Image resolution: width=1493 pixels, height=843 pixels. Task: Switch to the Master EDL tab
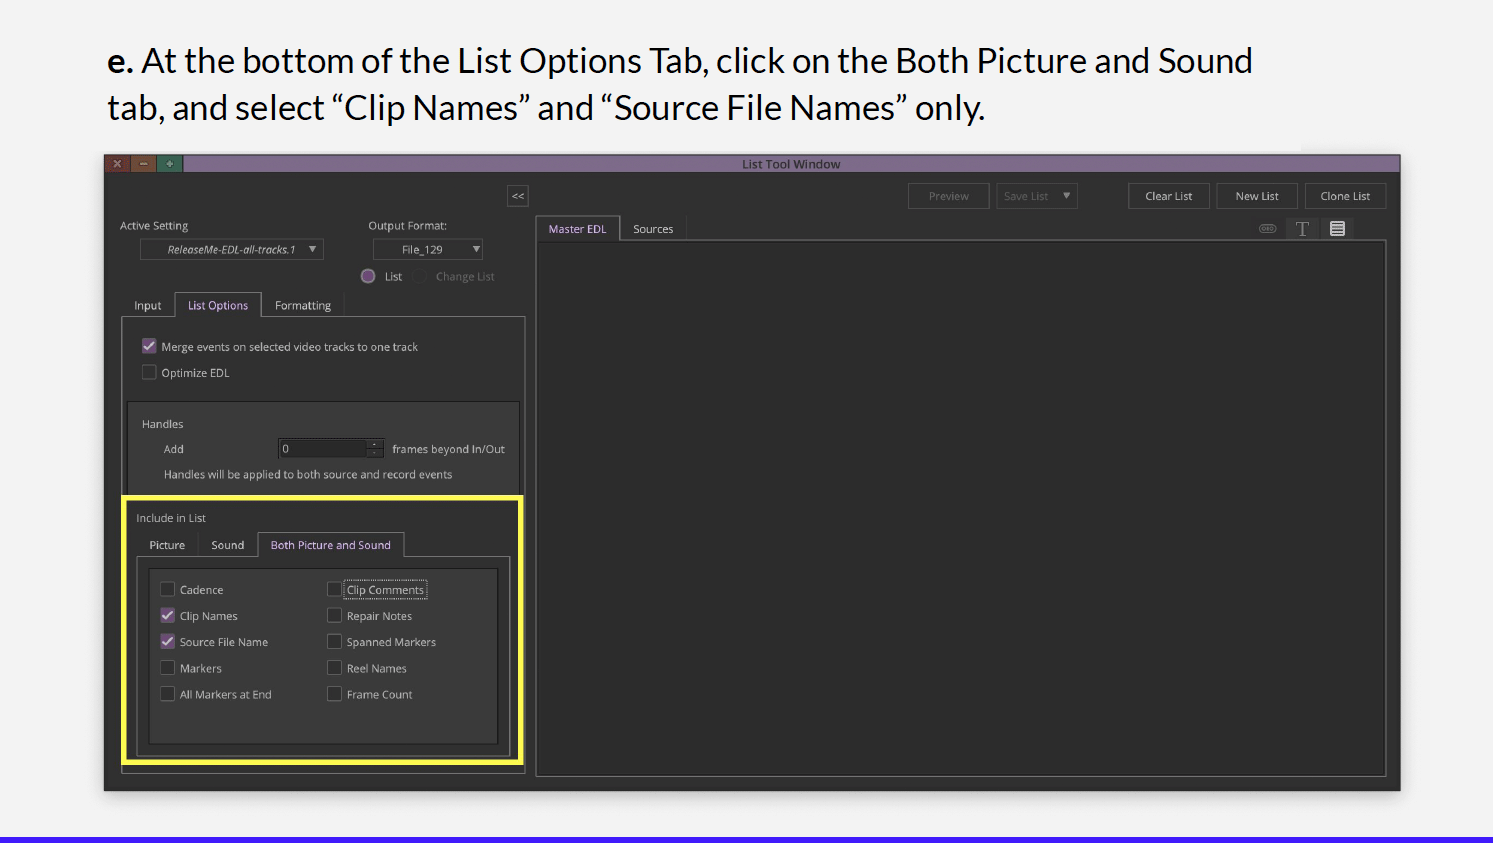(578, 229)
